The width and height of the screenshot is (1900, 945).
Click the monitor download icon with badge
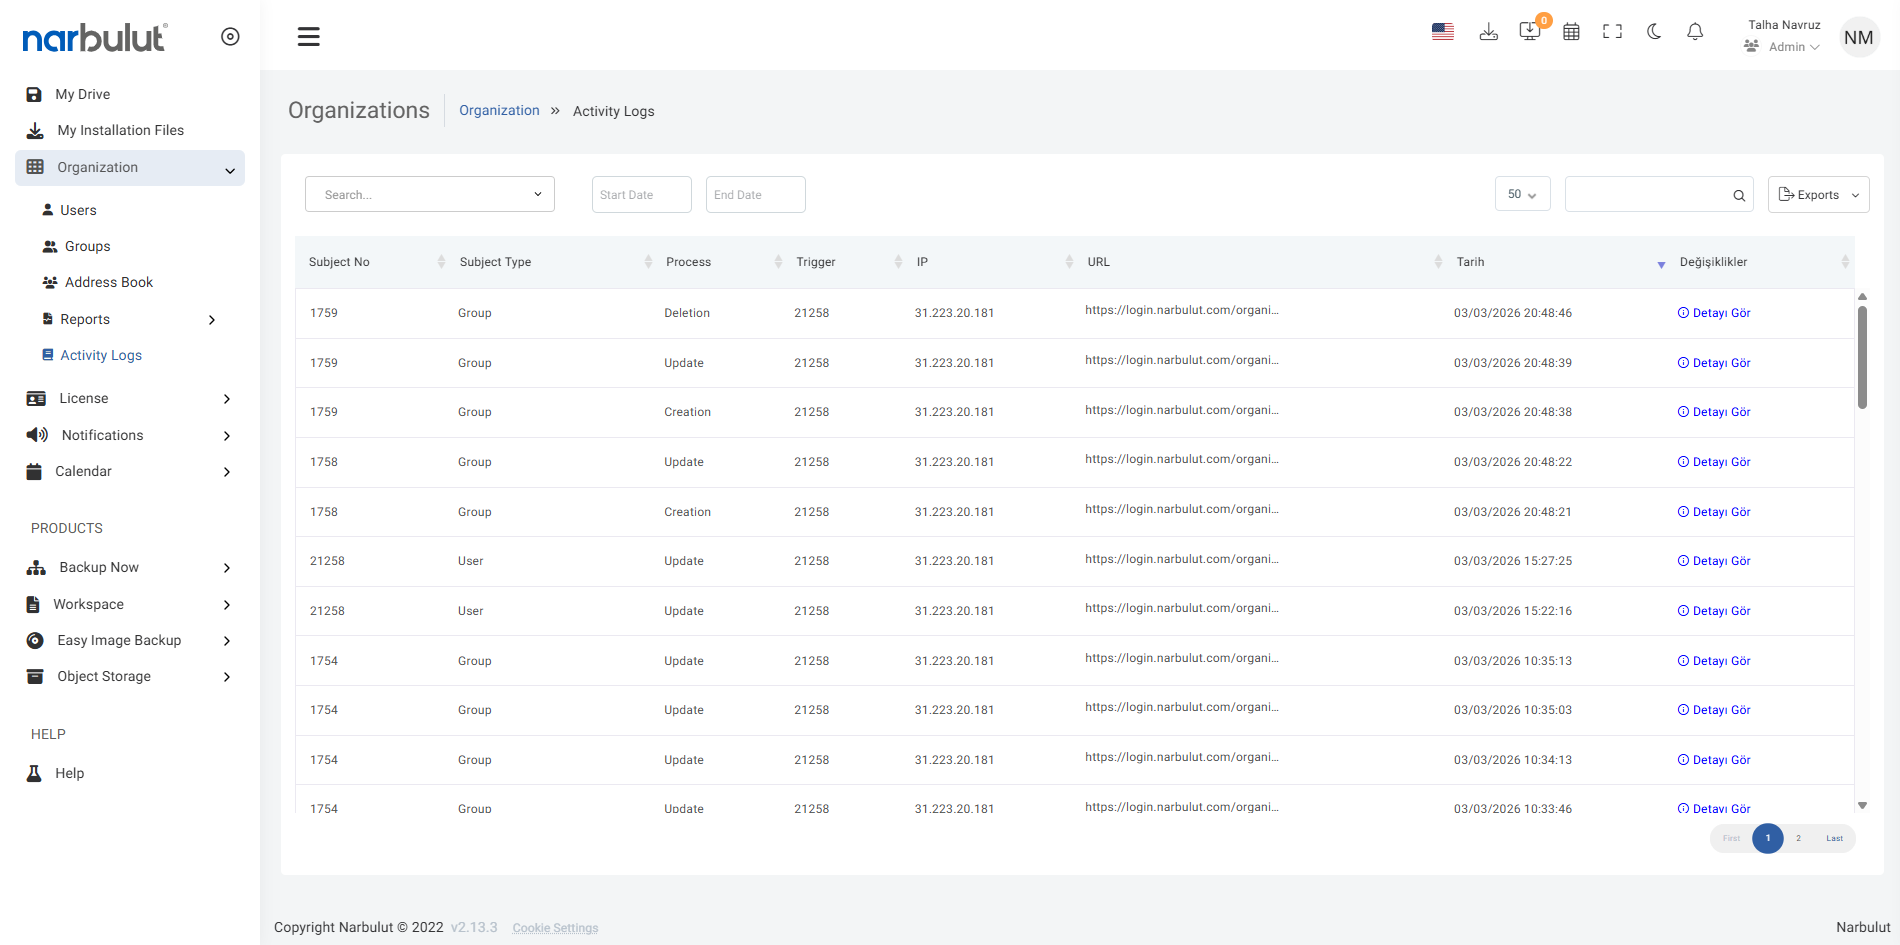click(x=1529, y=32)
